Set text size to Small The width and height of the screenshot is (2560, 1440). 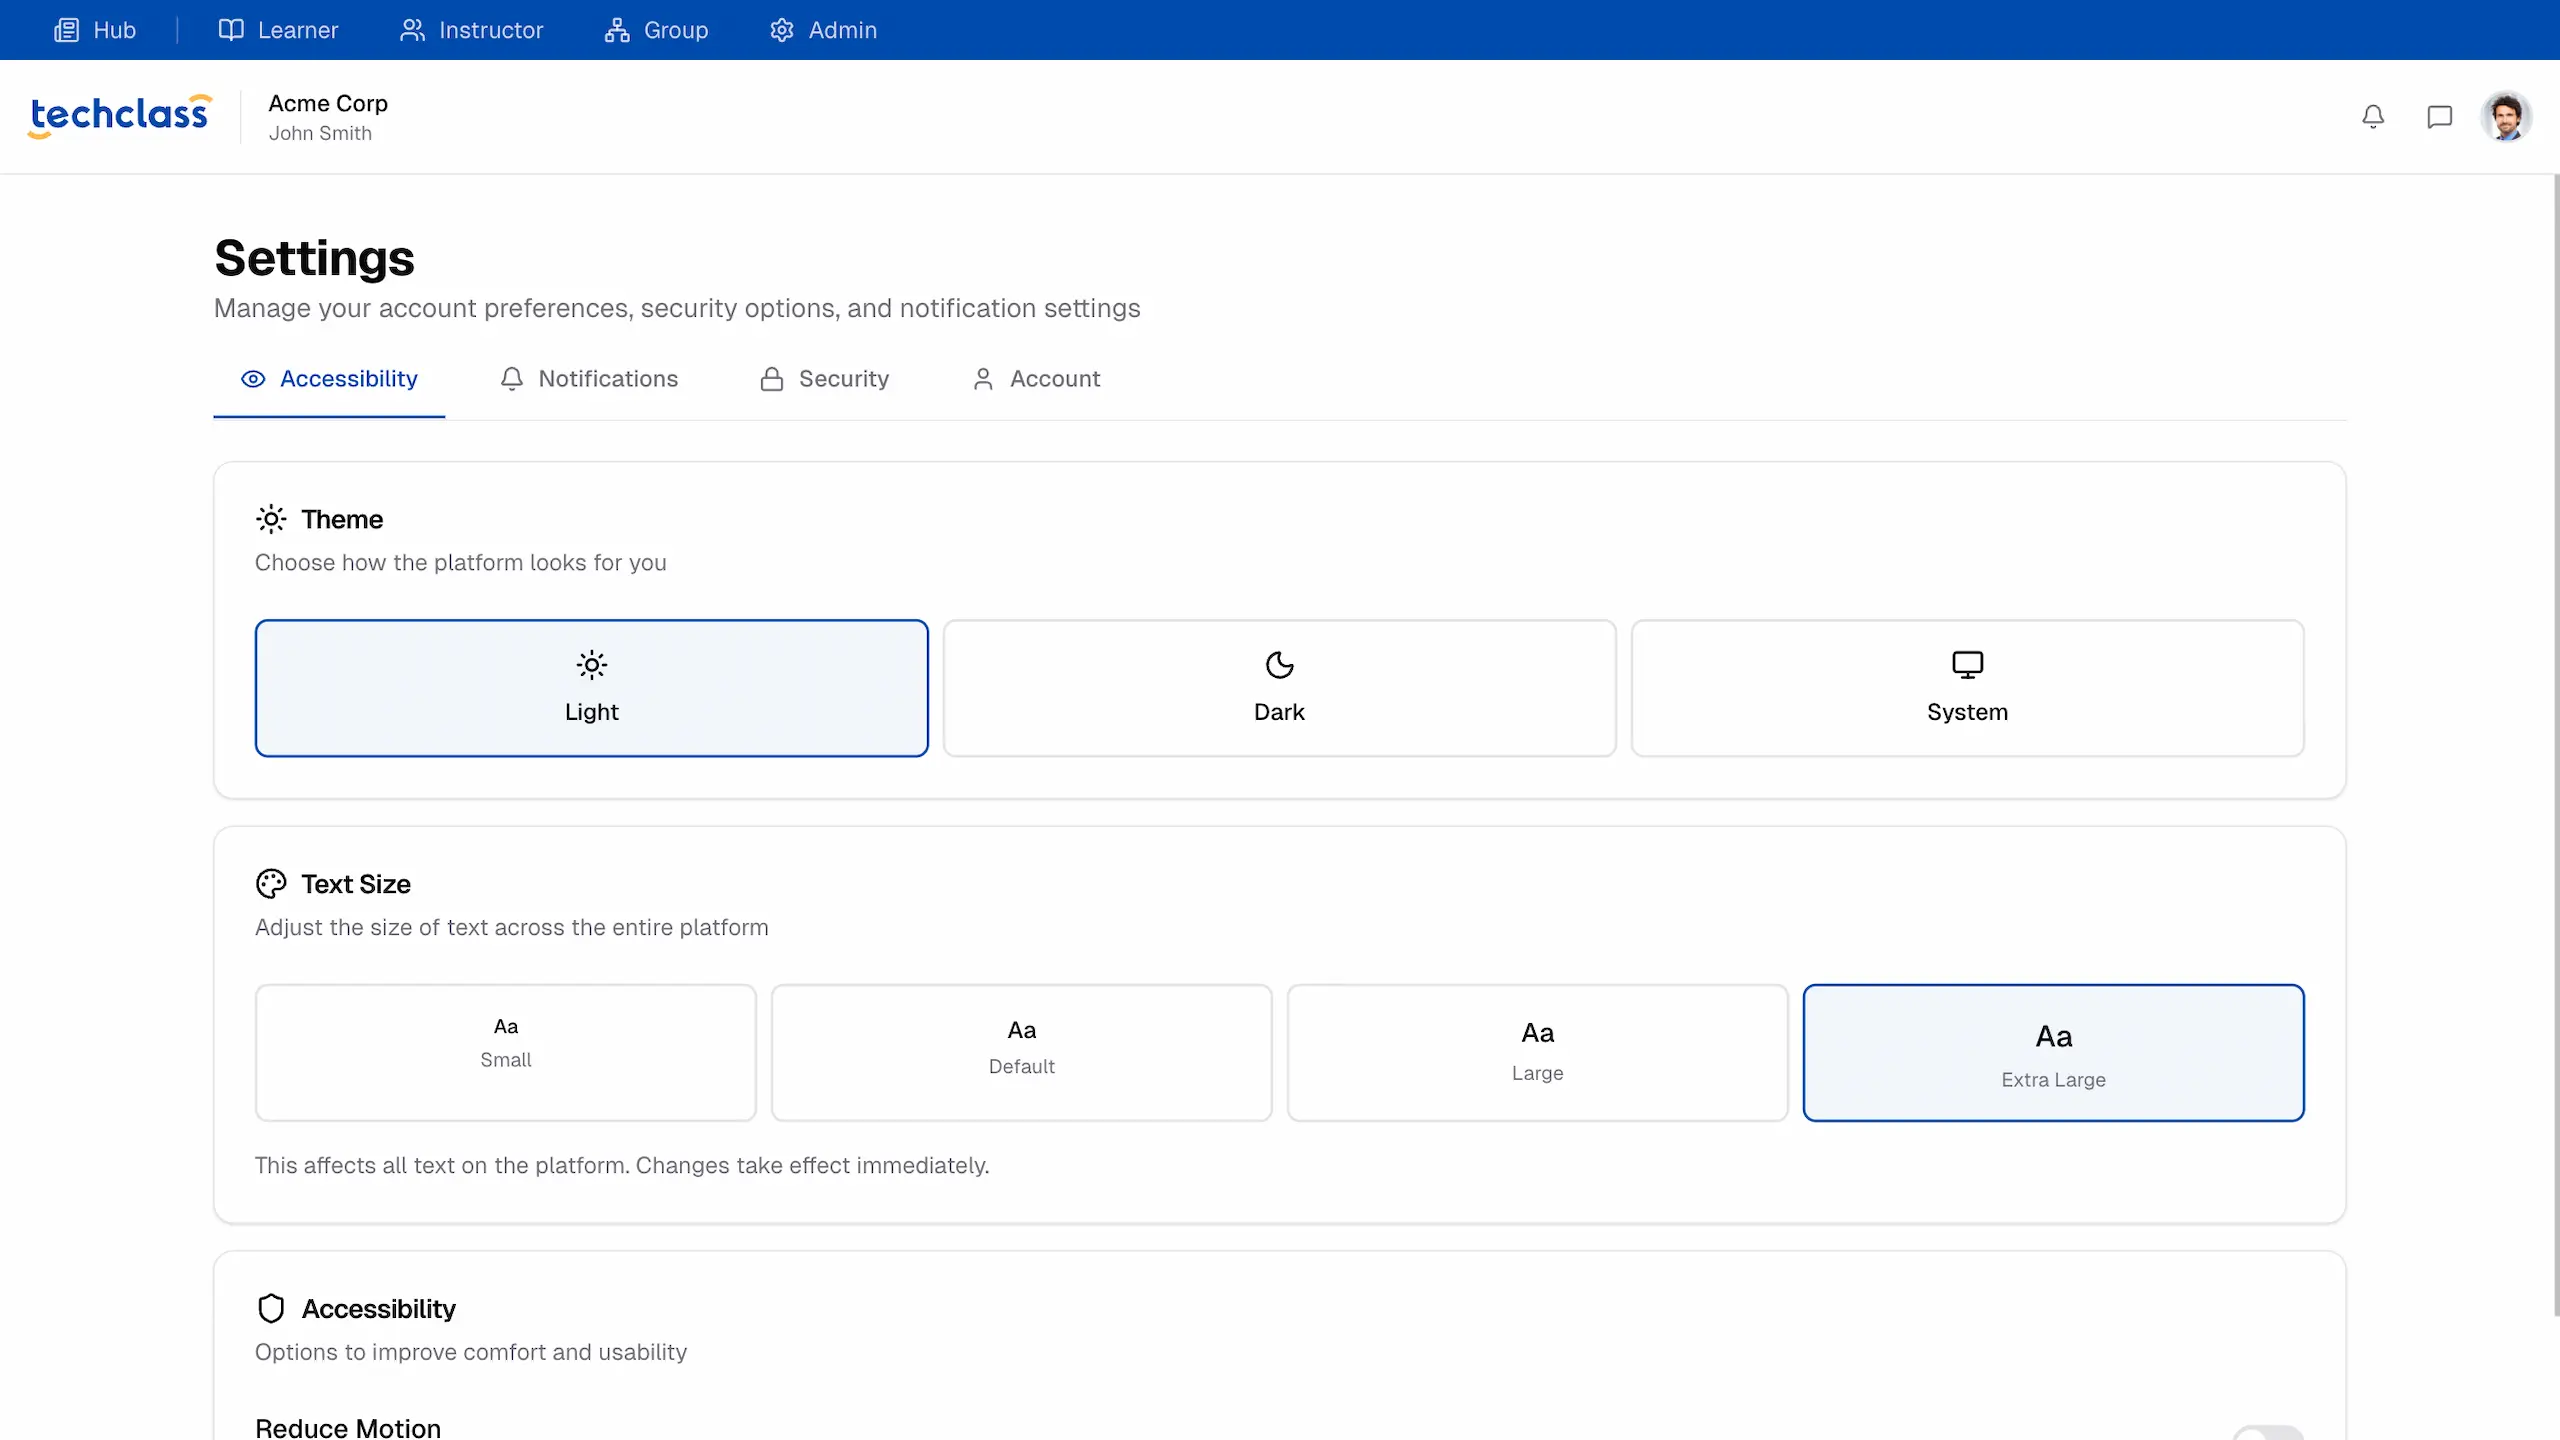pyautogui.click(x=505, y=1052)
